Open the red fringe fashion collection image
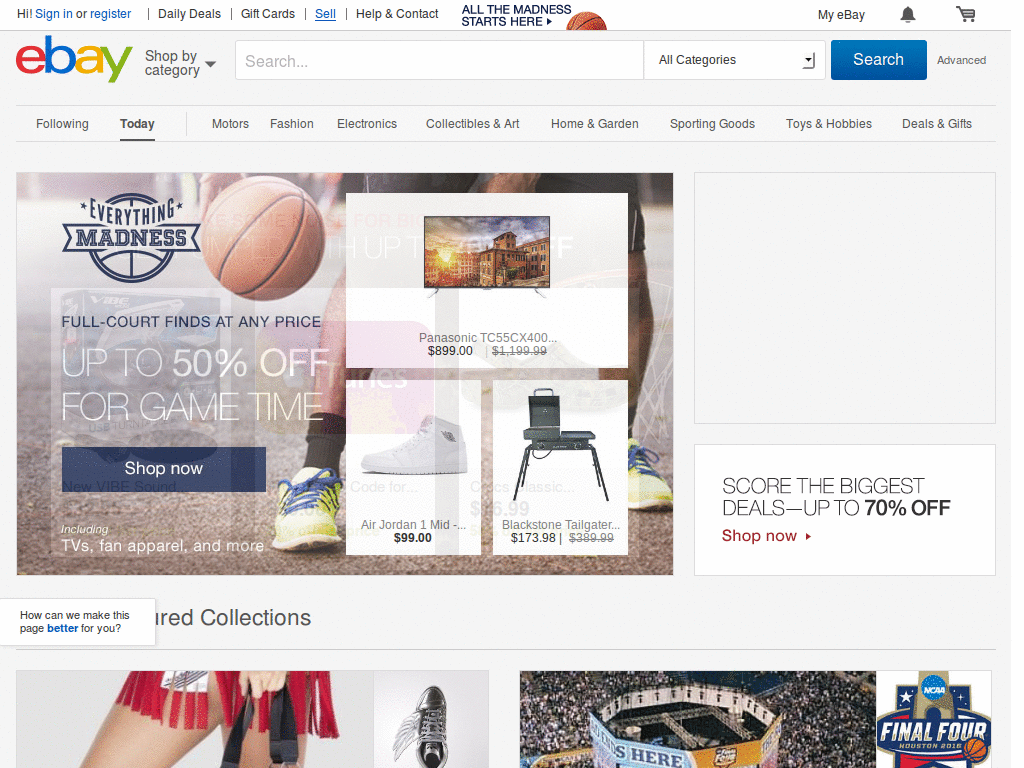The height and width of the screenshot is (768, 1024). 195,720
